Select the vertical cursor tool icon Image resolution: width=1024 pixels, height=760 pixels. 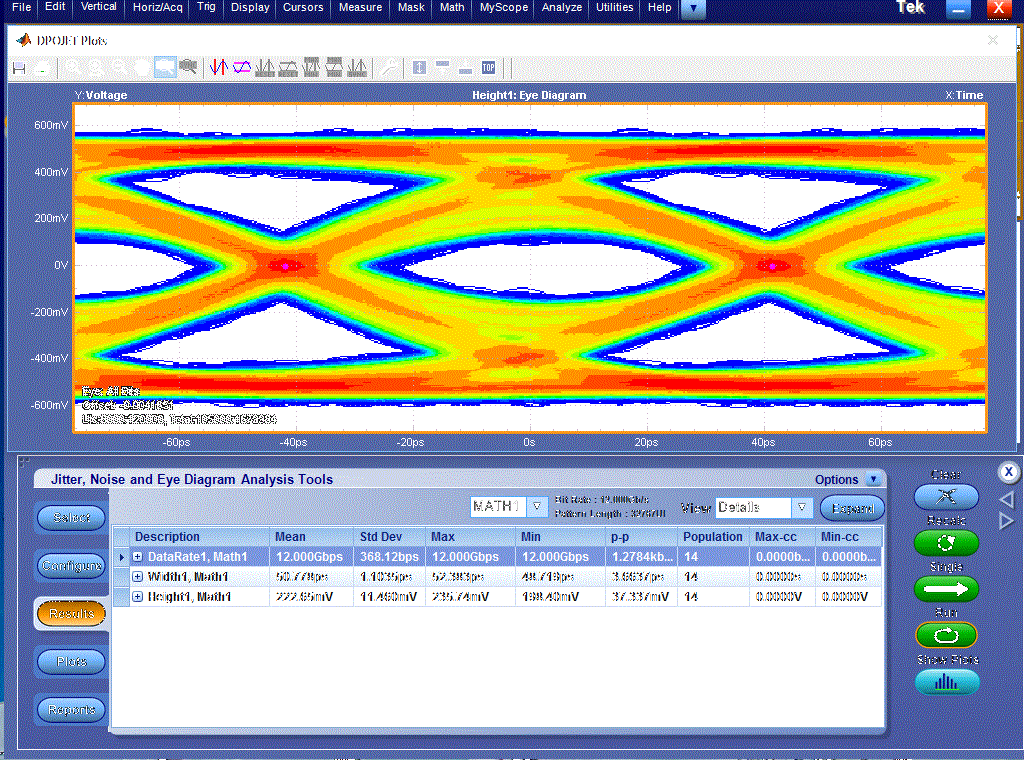pyautogui.click(x=219, y=67)
